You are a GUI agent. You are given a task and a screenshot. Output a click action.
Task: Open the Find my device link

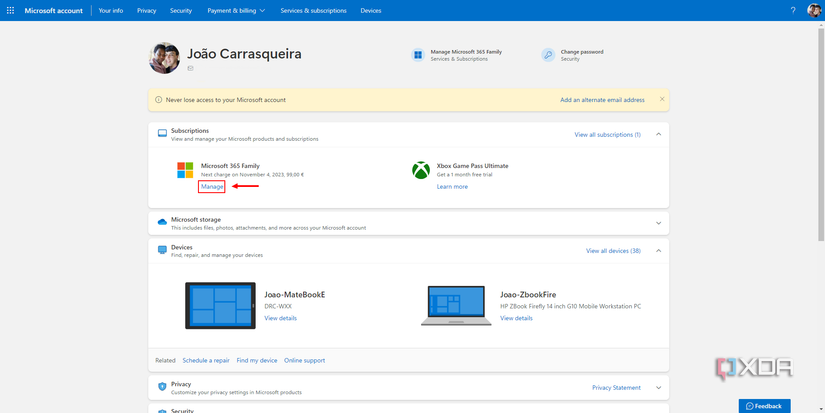257,360
